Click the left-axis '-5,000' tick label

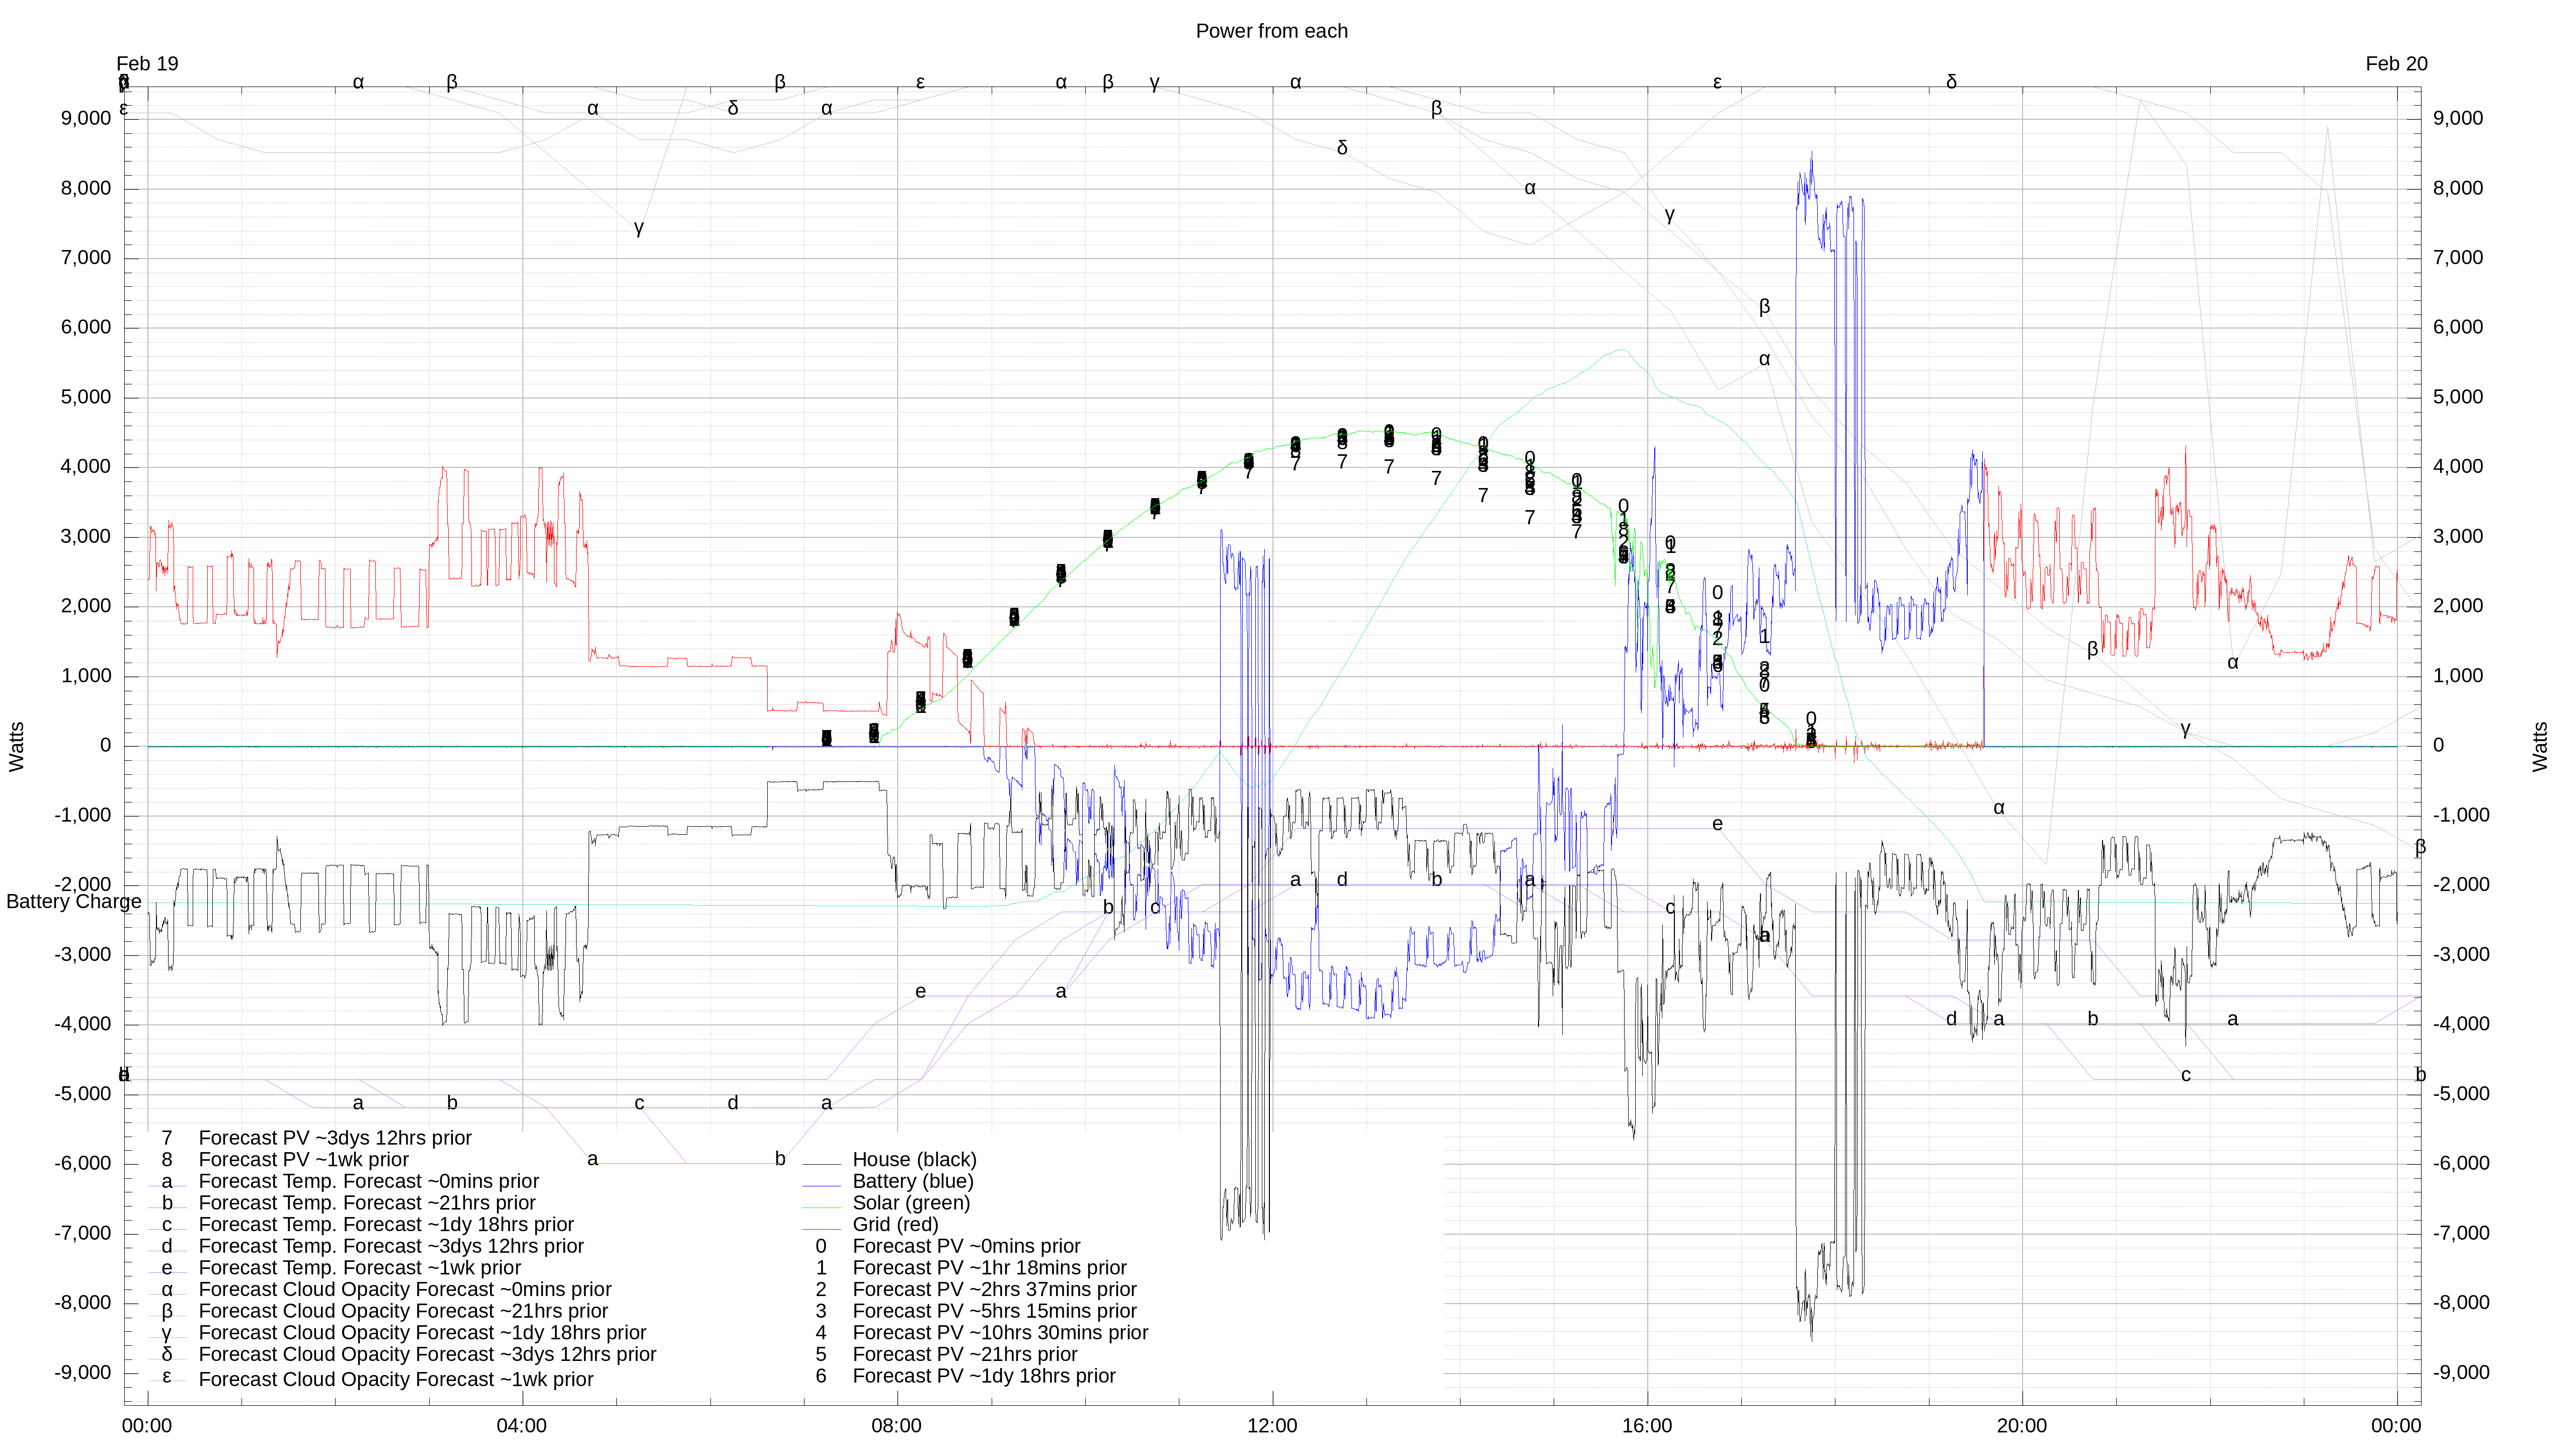tap(83, 1094)
